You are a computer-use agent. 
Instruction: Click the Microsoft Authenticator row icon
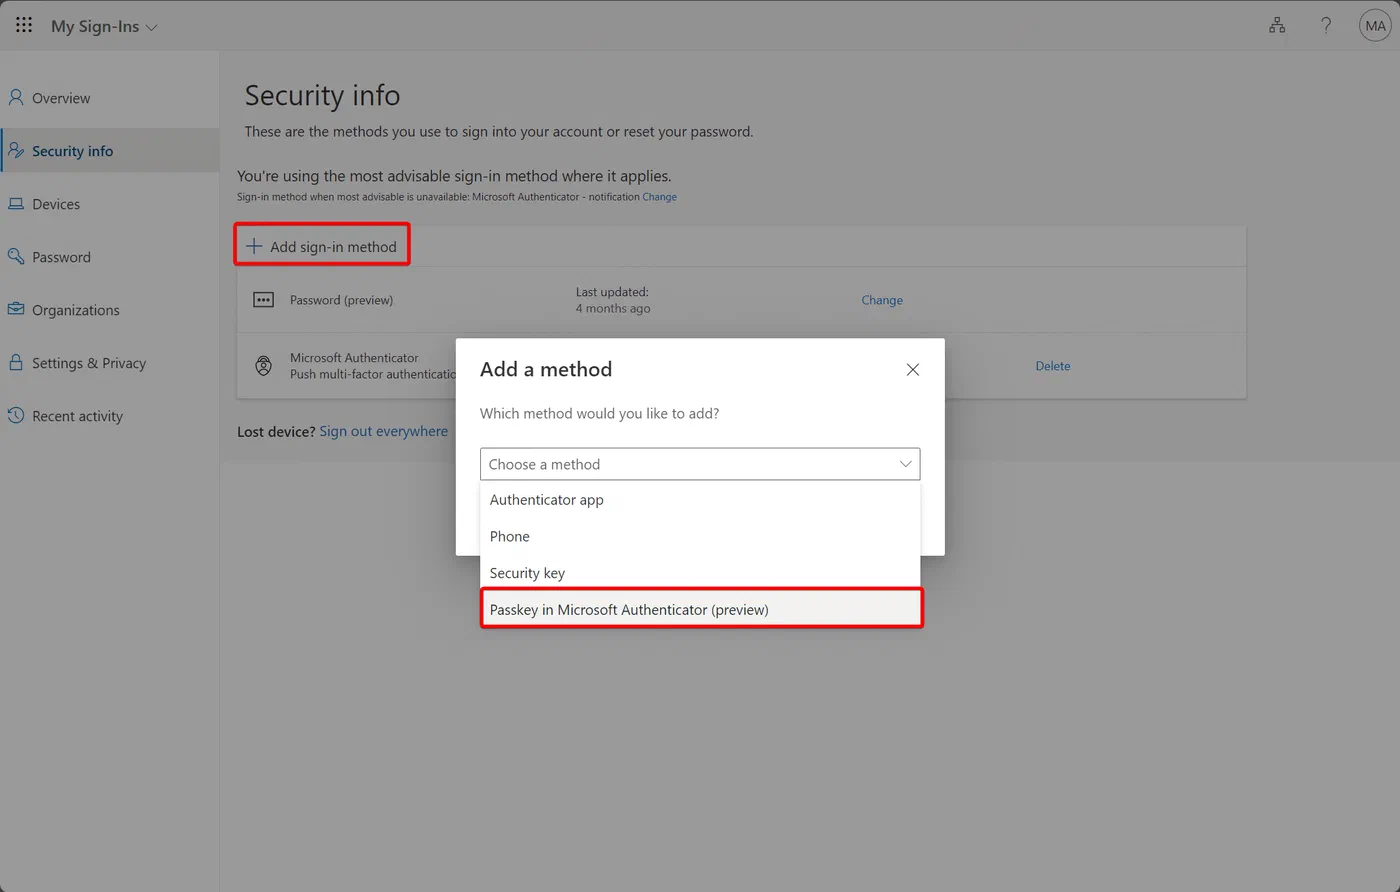pos(263,366)
